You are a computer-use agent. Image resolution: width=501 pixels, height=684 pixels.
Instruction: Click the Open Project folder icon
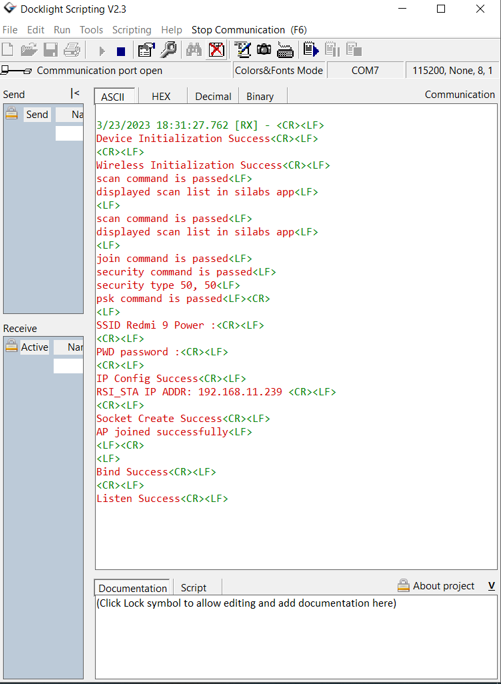29,50
